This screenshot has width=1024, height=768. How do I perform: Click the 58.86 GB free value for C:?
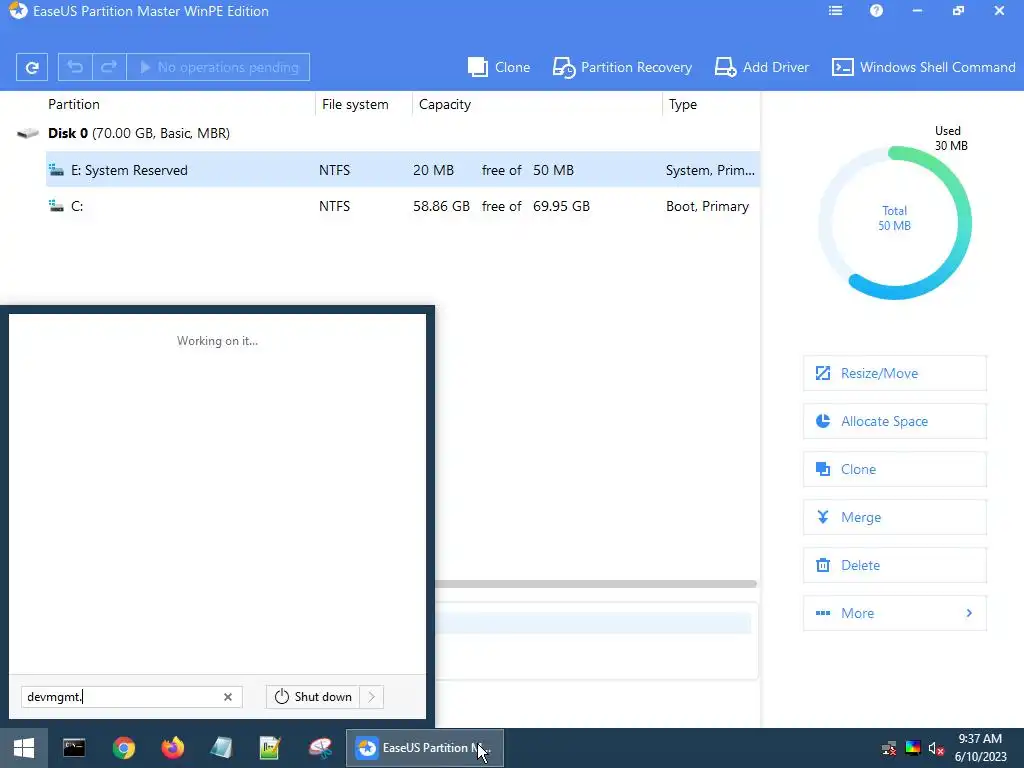(x=441, y=206)
